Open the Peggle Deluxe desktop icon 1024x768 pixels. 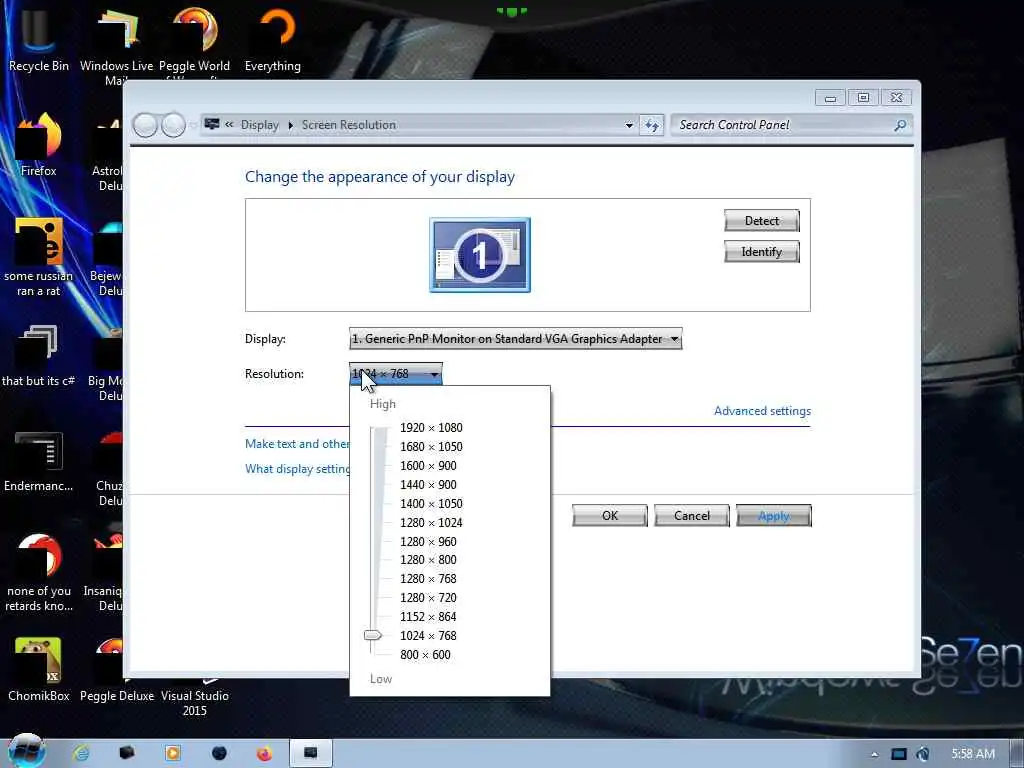point(116,670)
